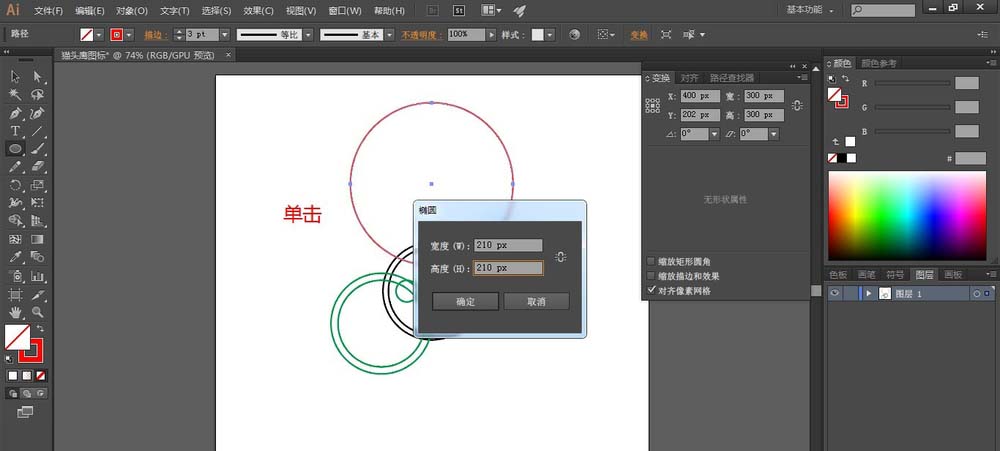Click swap fill and stroke arrow in toolbox
The height and width of the screenshot is (451, 1000).
click(40, 329)
